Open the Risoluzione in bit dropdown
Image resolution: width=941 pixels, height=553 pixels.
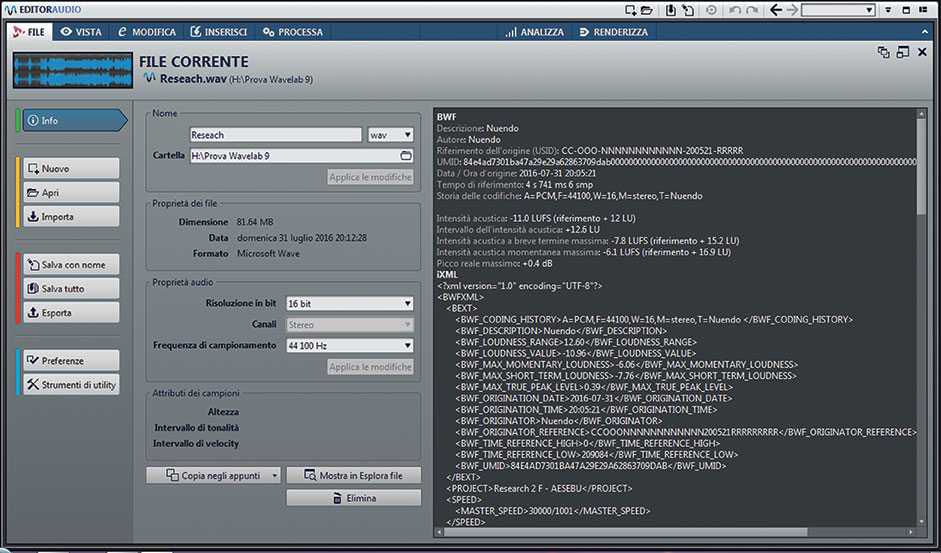click(348, 304)
